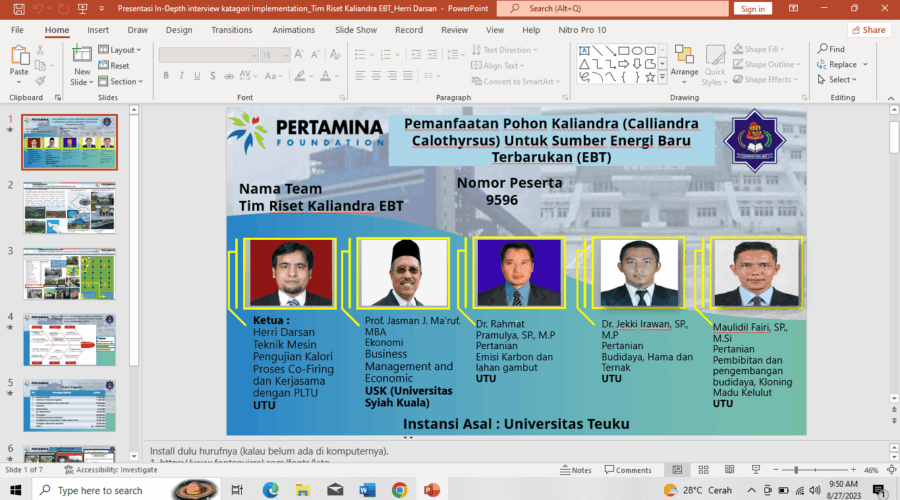Screen dimensions: 900x500
Task: Switch to Reading View icon
Action: click(730, 470)
